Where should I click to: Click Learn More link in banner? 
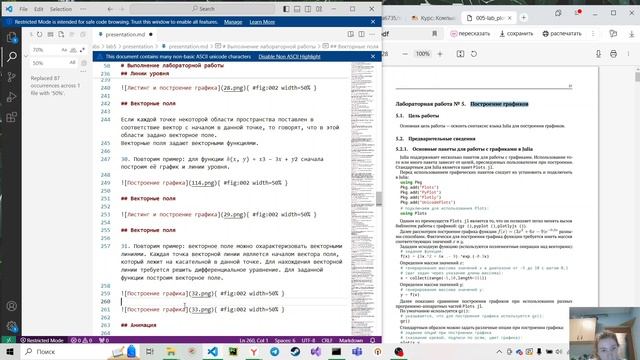[x=262, y=22]
